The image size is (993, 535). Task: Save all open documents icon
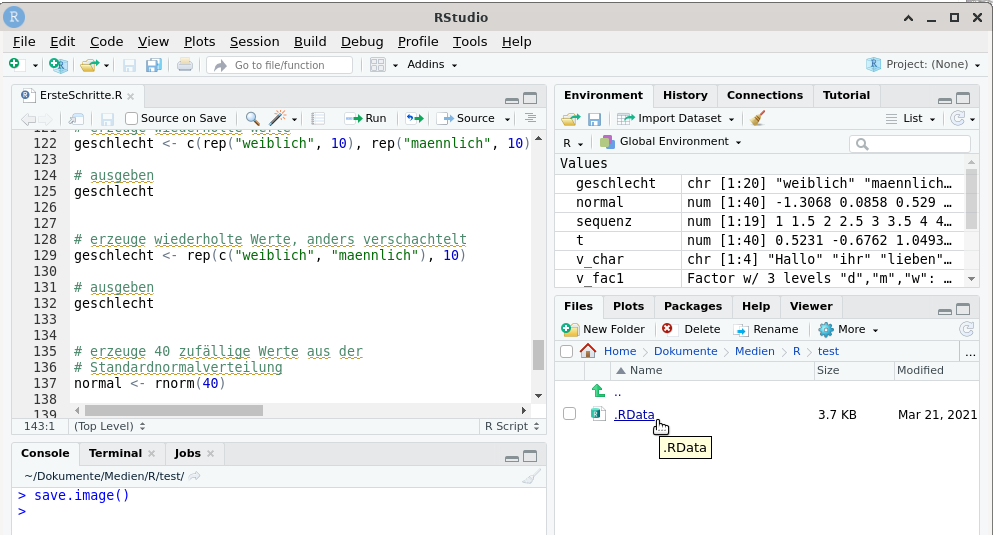point(153,65)
